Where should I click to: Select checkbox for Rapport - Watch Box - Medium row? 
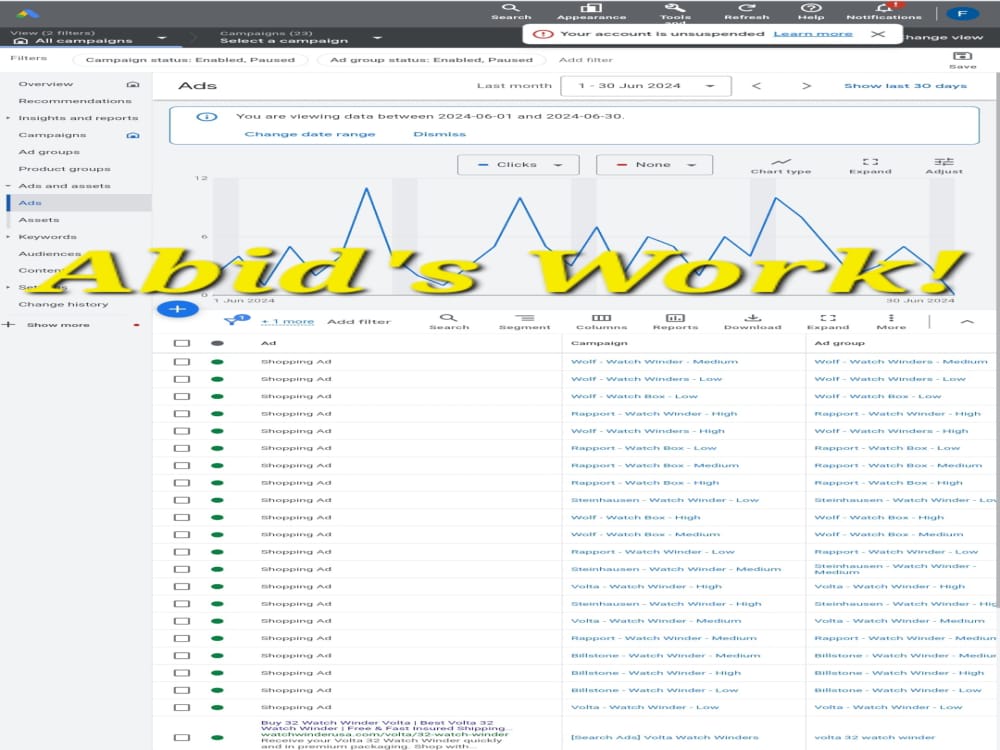point(182,466)
